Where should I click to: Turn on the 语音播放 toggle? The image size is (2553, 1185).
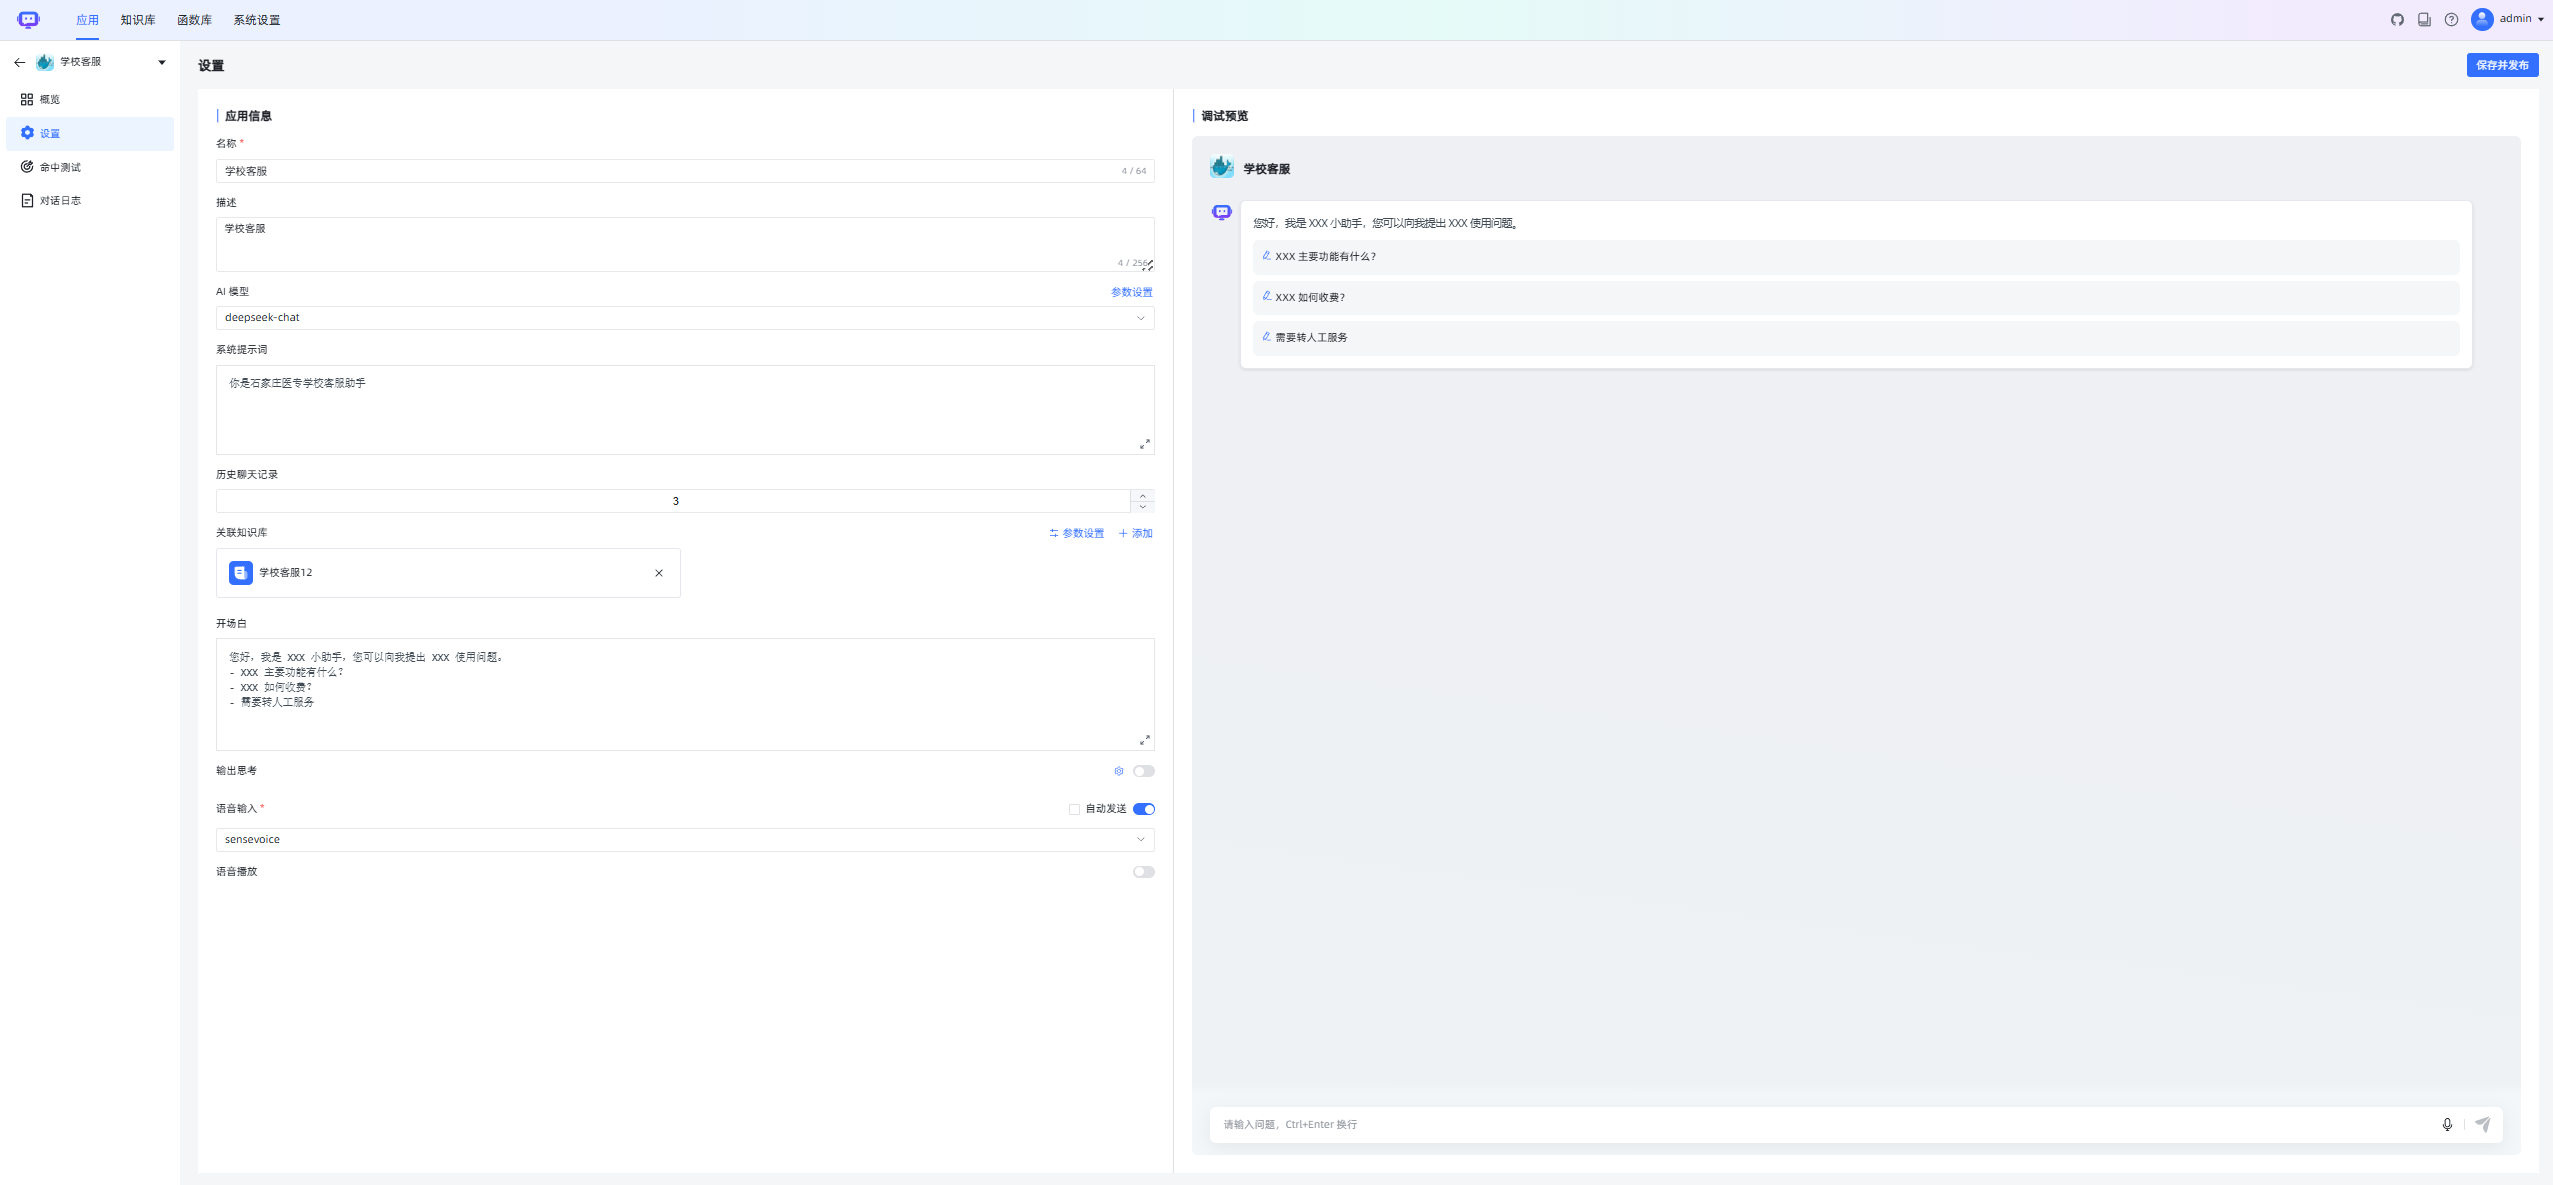pyautogui.click(x=1143, y=872)
